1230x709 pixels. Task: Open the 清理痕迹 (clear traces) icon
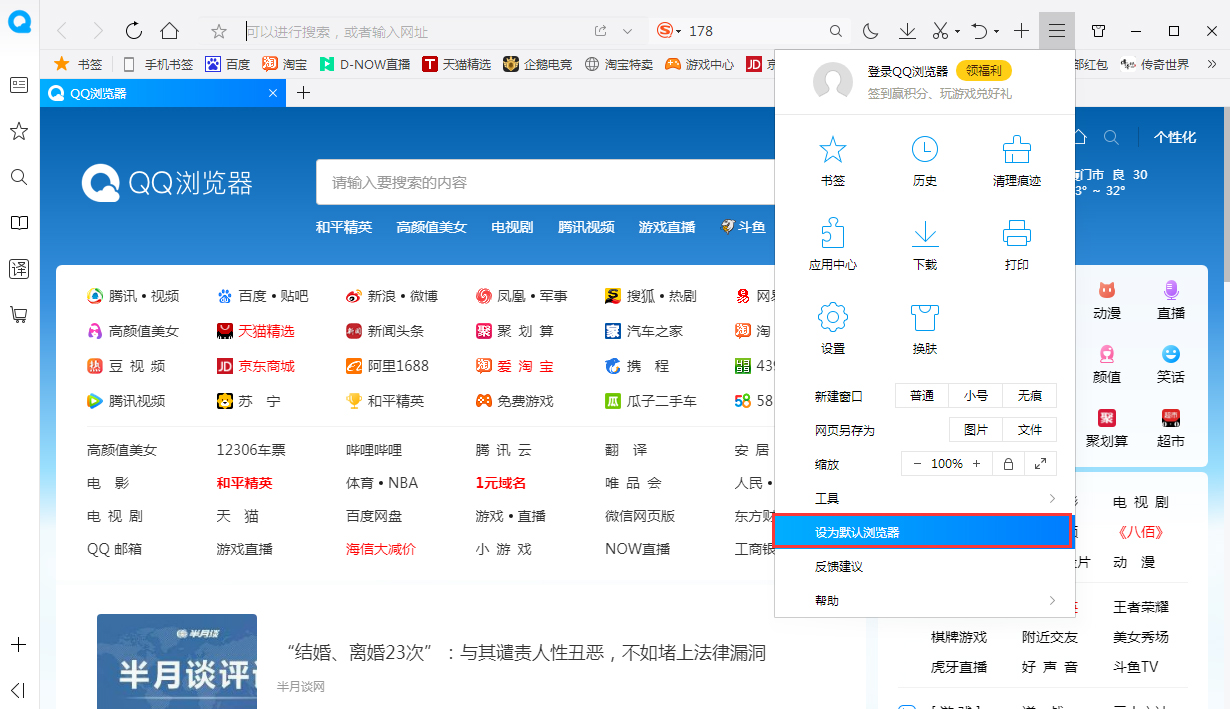(1016, 152)
